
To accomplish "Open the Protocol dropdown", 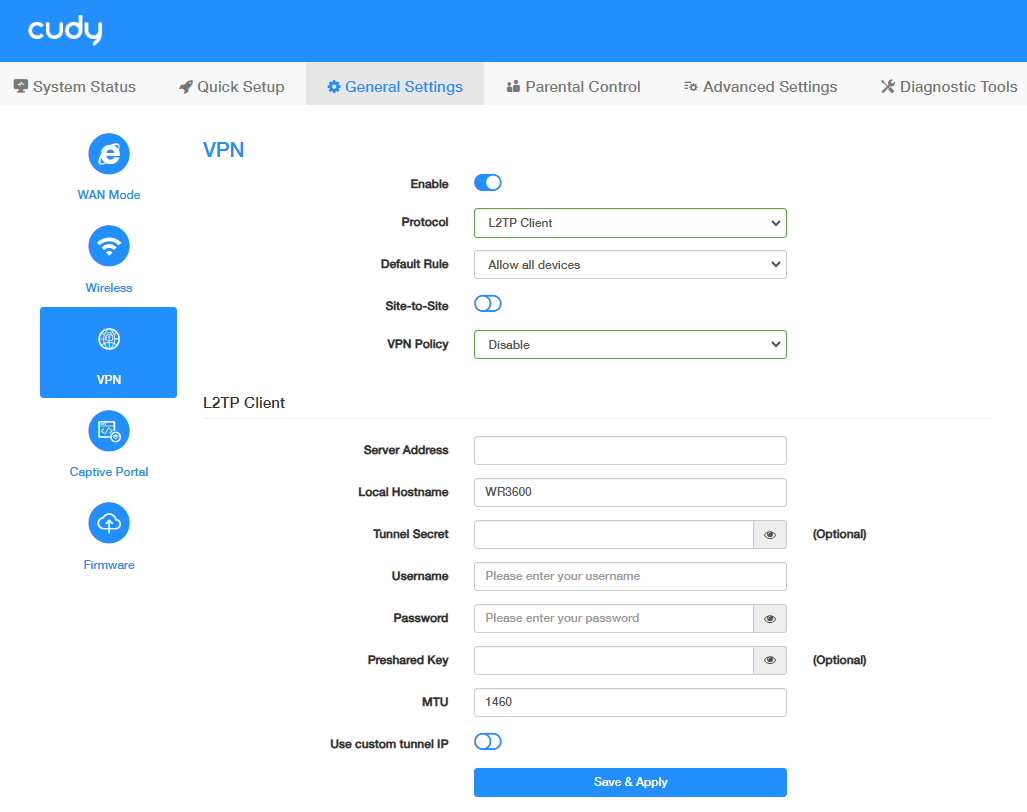I will 630,223.
